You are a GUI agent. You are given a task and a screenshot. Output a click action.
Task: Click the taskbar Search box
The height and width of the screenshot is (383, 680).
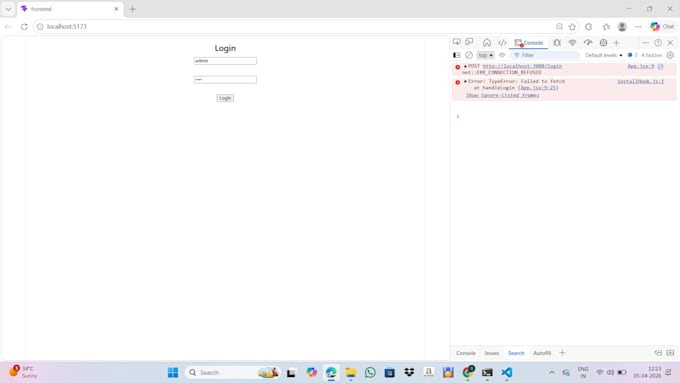coord(233,372)
